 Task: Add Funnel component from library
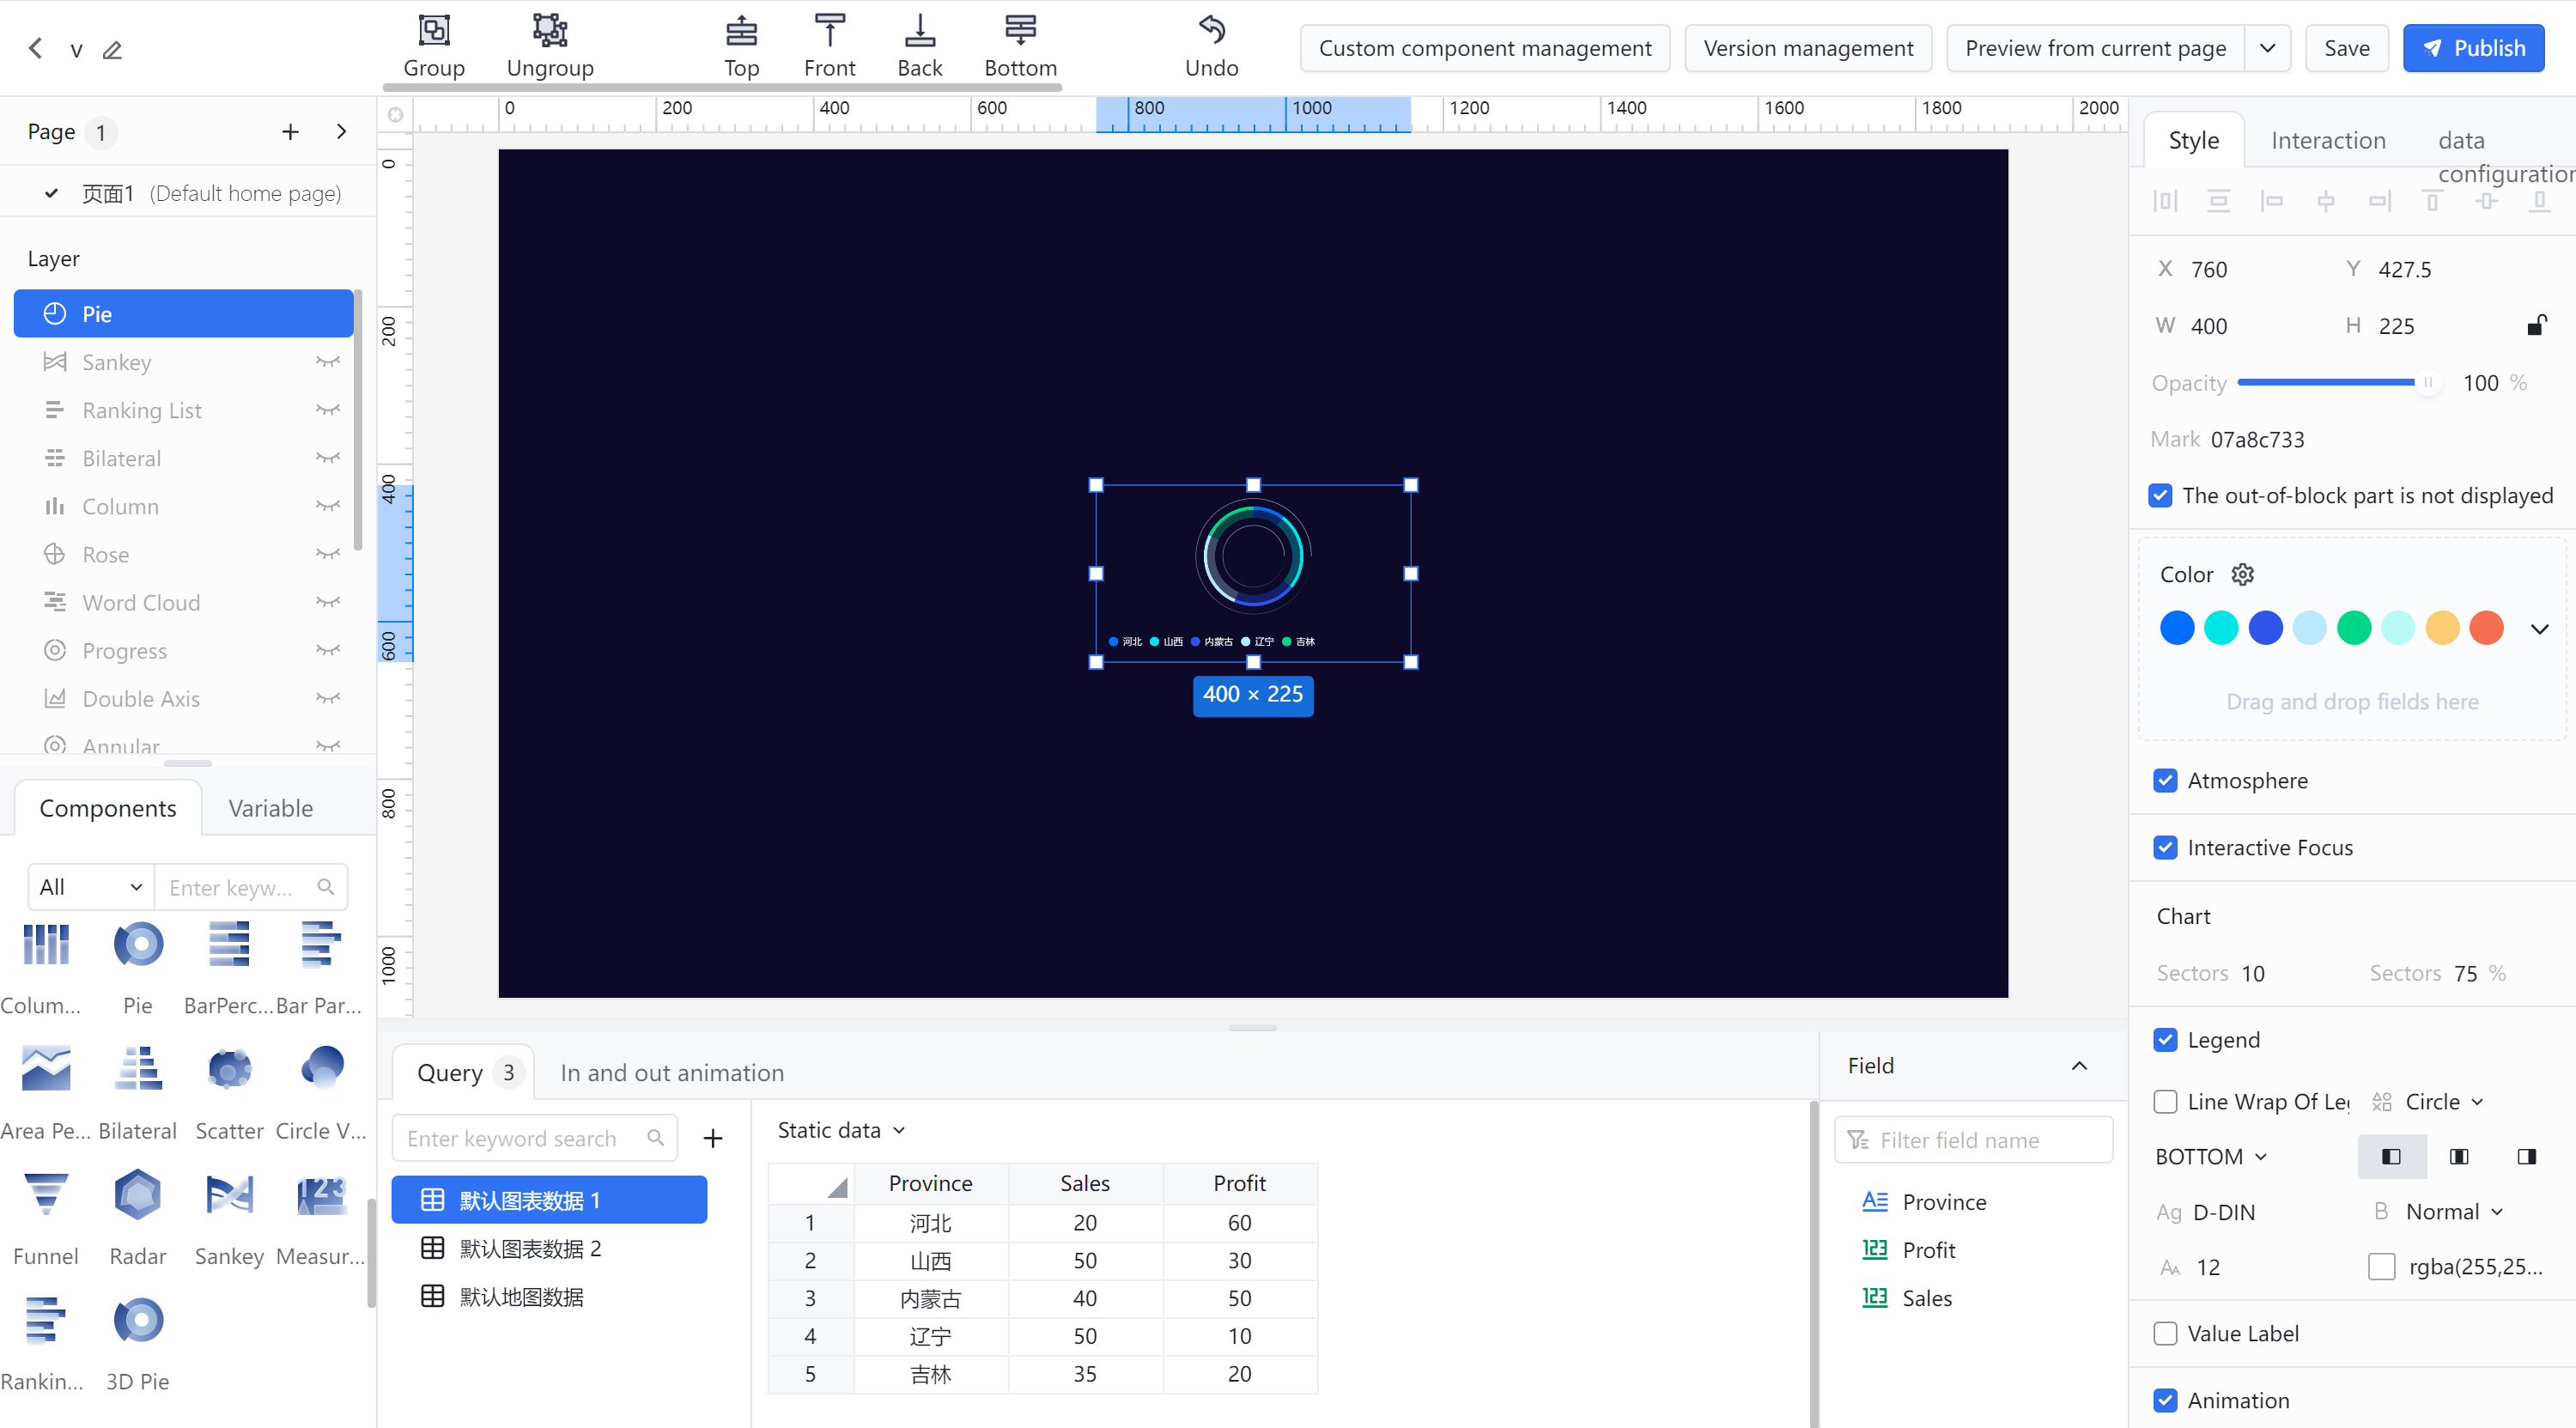click(46, 1195)
